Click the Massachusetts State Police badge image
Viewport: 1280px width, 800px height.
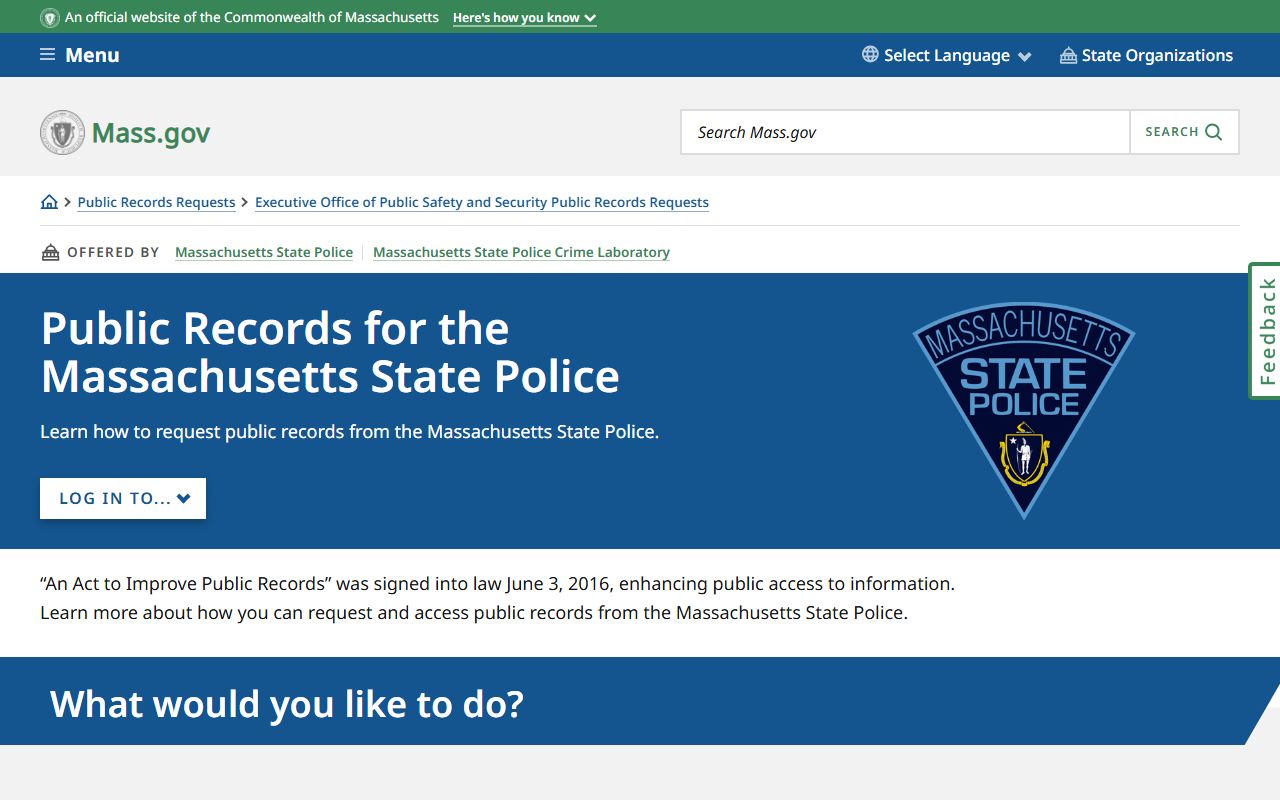tap(1024, 410)
